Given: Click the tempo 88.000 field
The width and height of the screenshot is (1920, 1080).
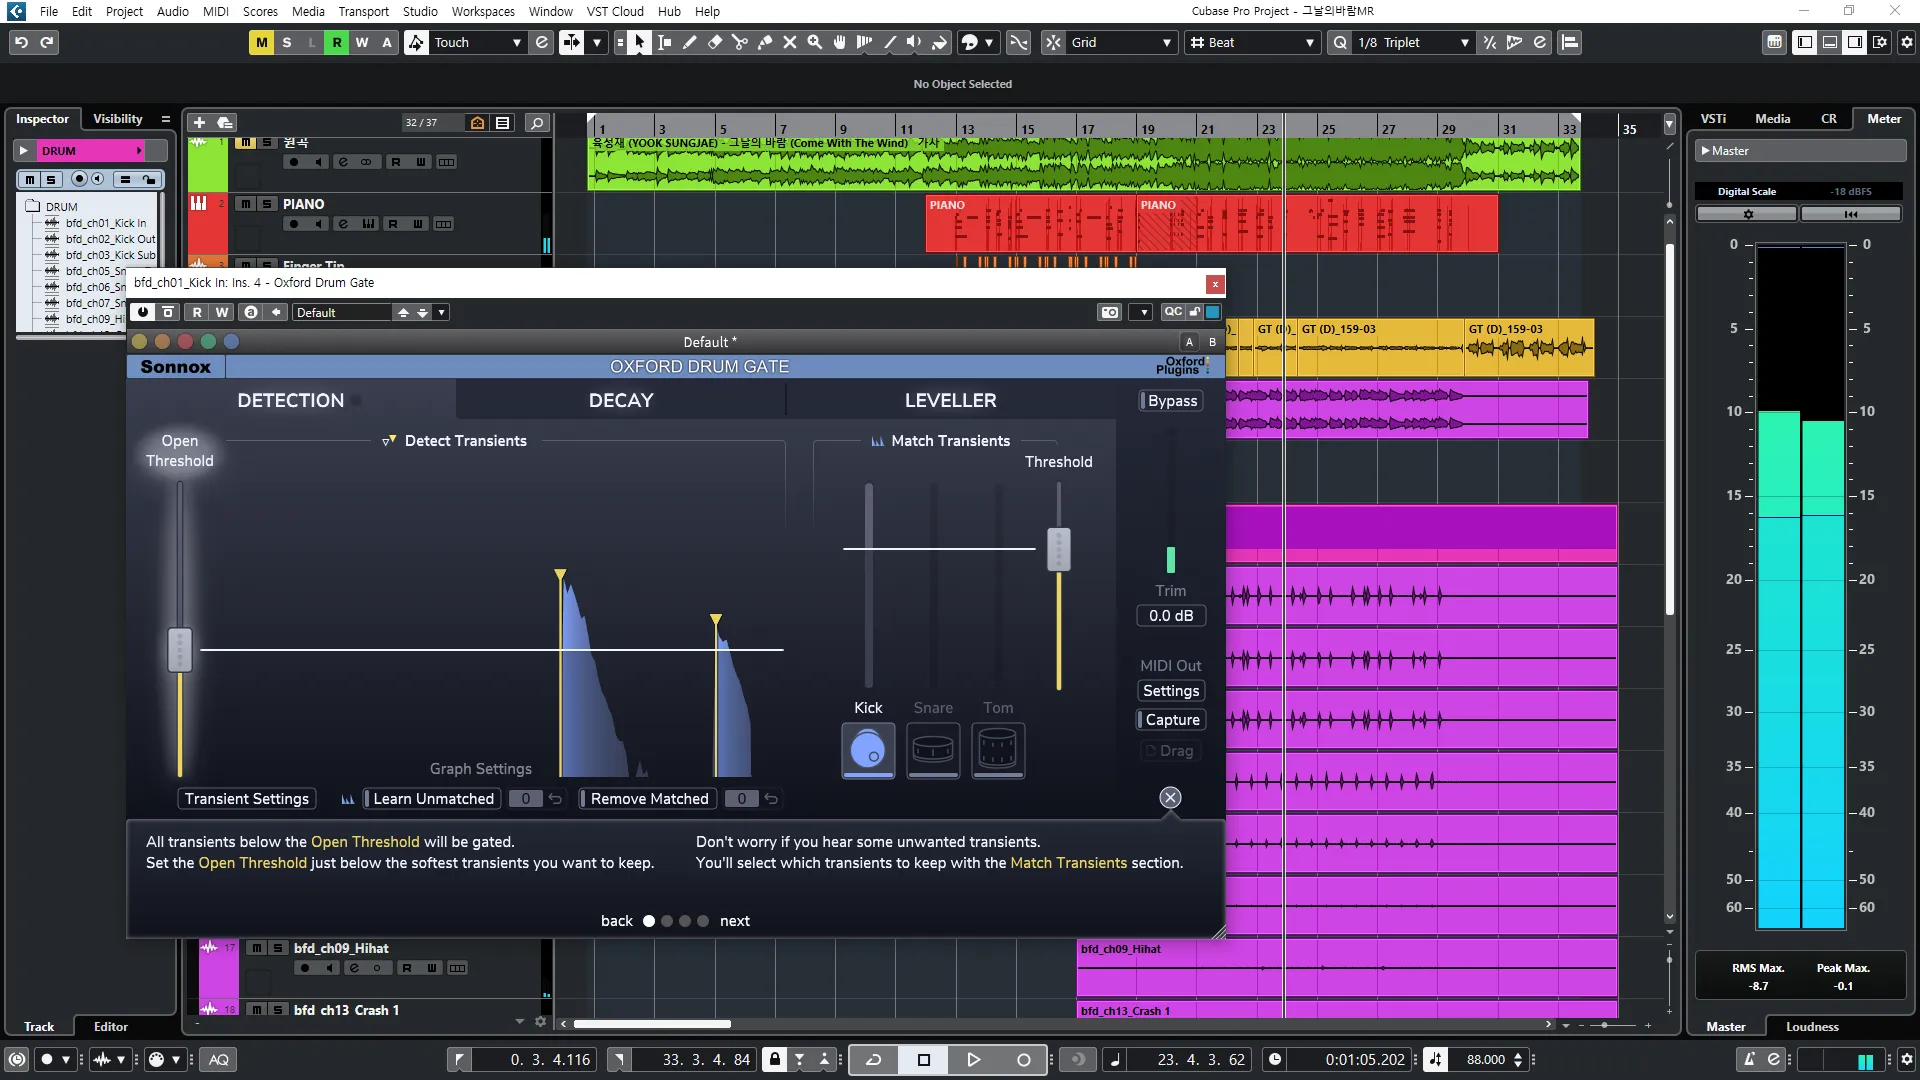Looking at the screenshot, I should [x=1486, y=1059].
